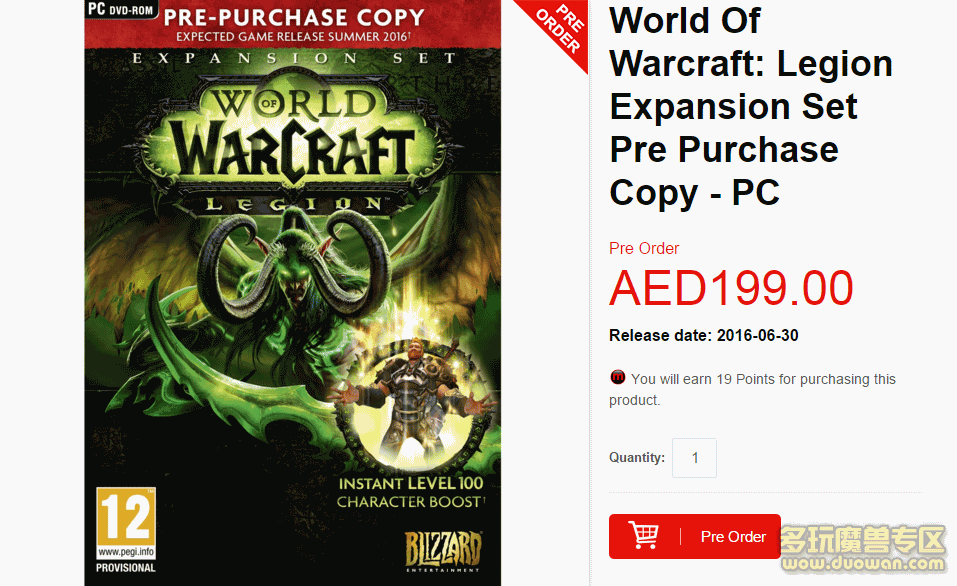The width and height of the screenshot is (957, 586).
Task: Click the red Pre Order status text
Action: tap(644, 248)
